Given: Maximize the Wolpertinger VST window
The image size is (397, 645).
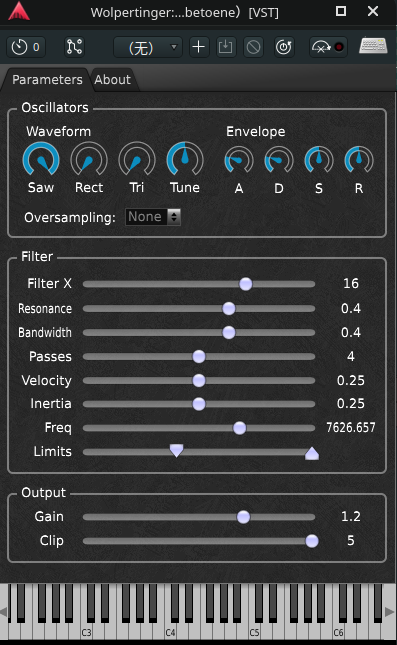Looking at the screenshot, I should click(341, 11).
